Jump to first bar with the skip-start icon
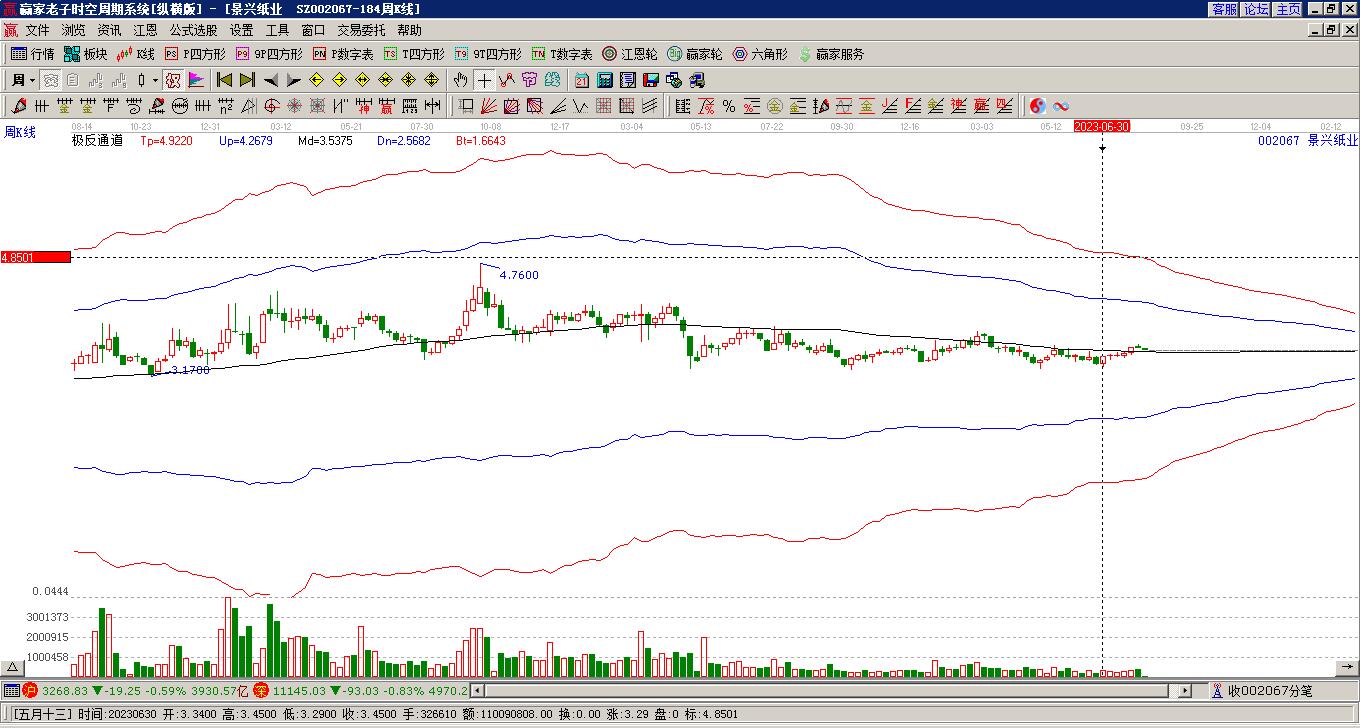The image size is (1360, 728). pyautogui.click(x=225, y=80)
